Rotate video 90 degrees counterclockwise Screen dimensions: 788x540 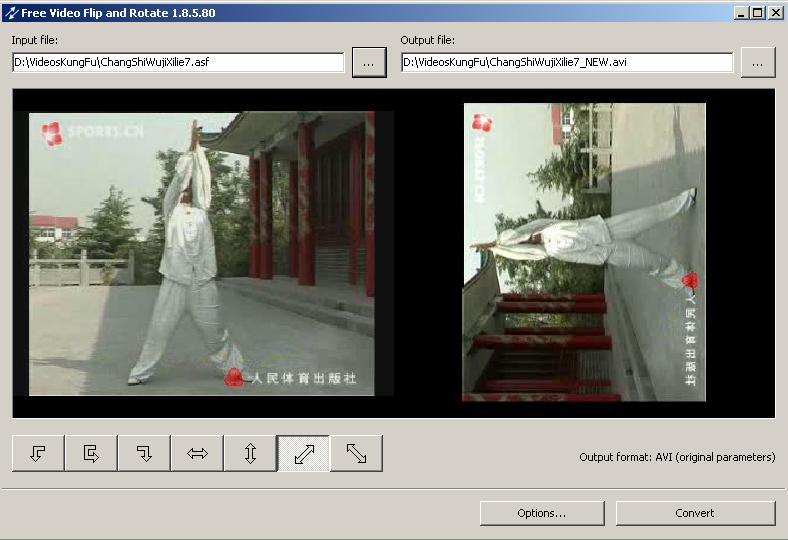click(x=38, y=453)
